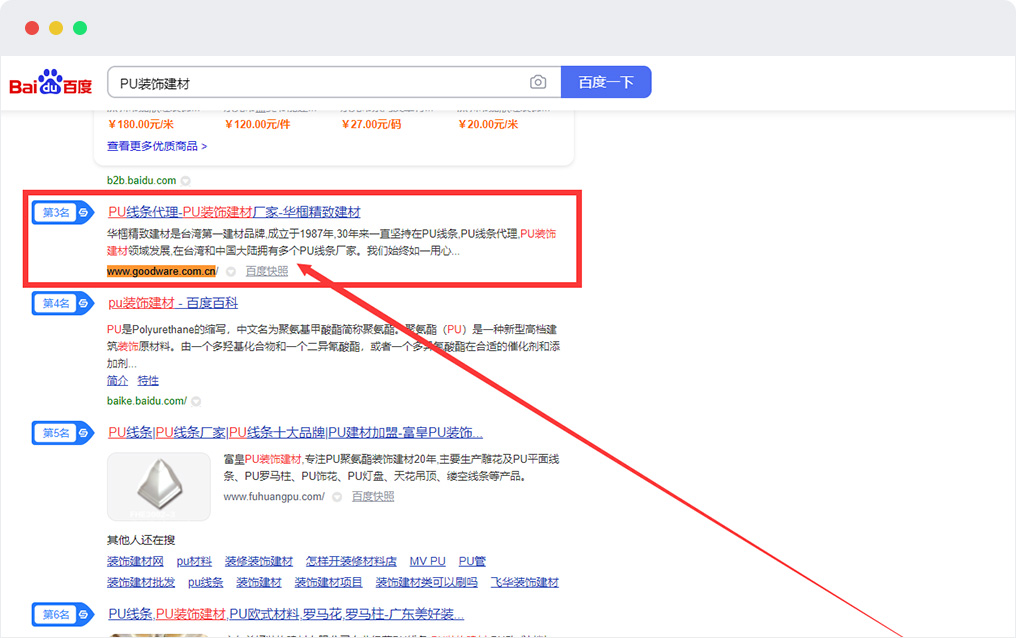Image resolution: width=1016 pixels, height=638 pixels.
Task: Click the 第5名 rank label
Action: [x=56, y=433]
